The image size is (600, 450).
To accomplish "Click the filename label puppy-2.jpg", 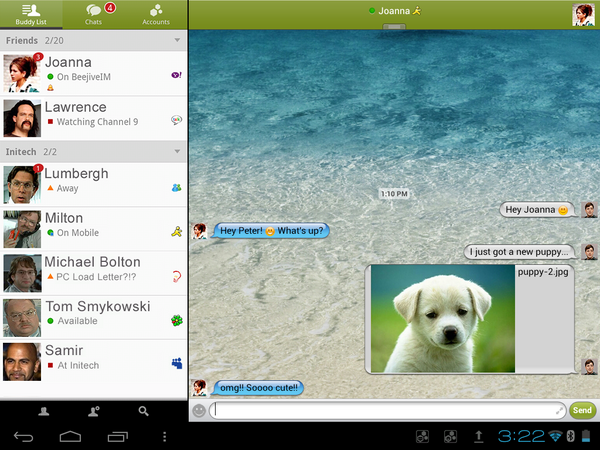I will click(543, 272).
